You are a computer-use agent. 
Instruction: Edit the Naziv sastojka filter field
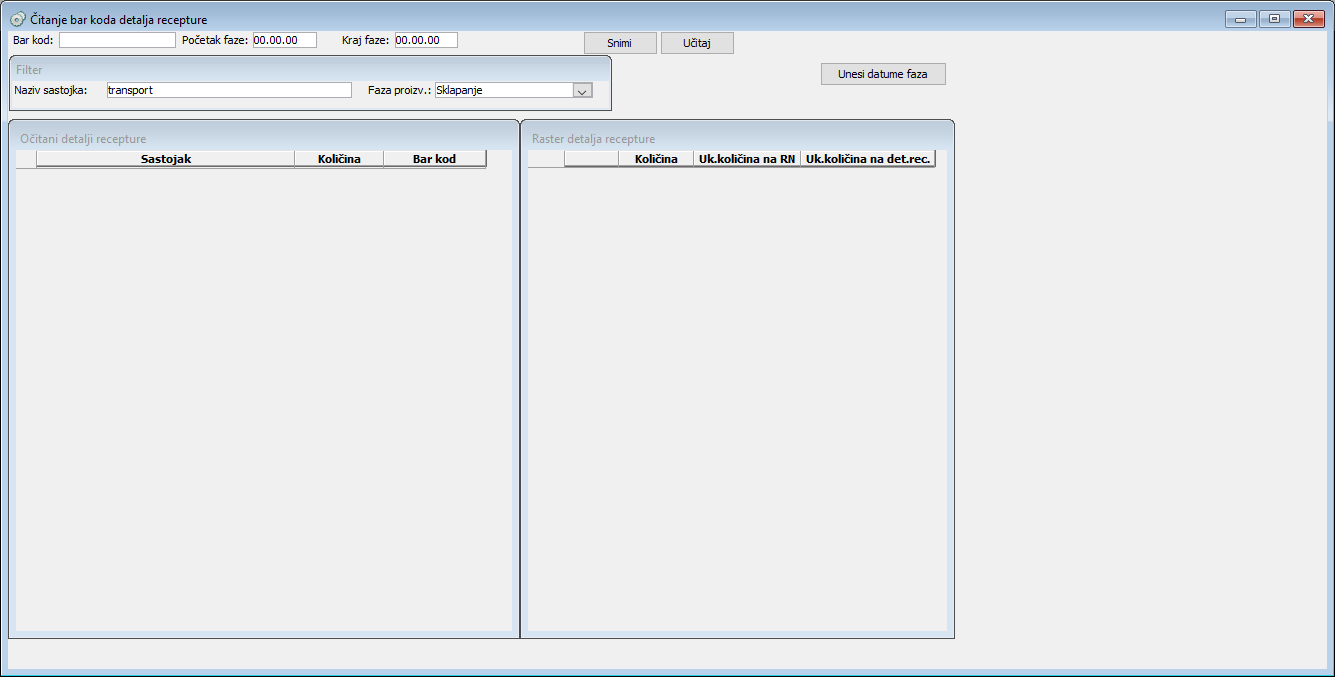coord(229,90)
